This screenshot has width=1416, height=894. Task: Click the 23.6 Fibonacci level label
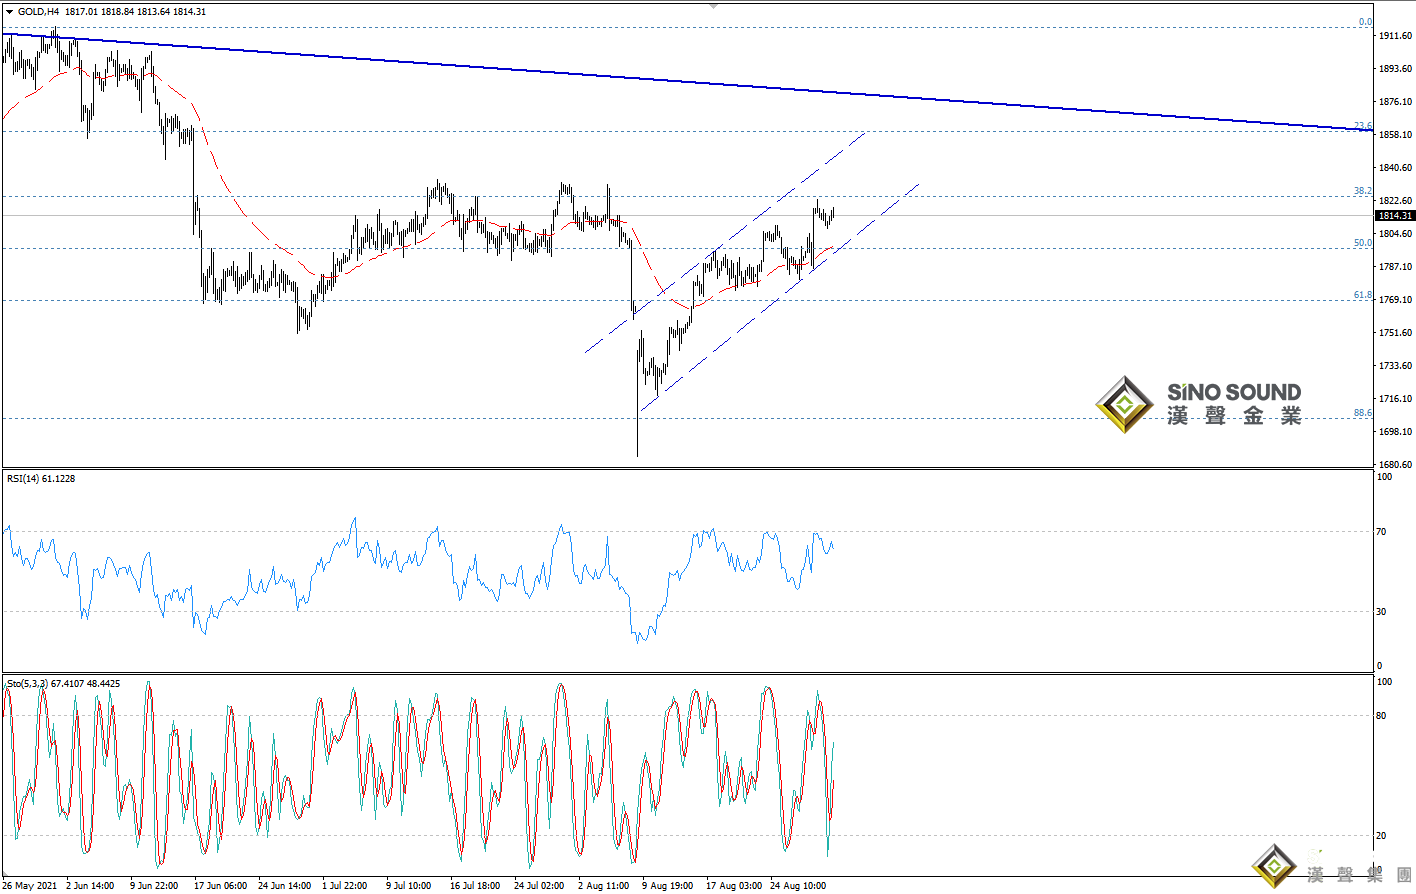[1362, 127]
